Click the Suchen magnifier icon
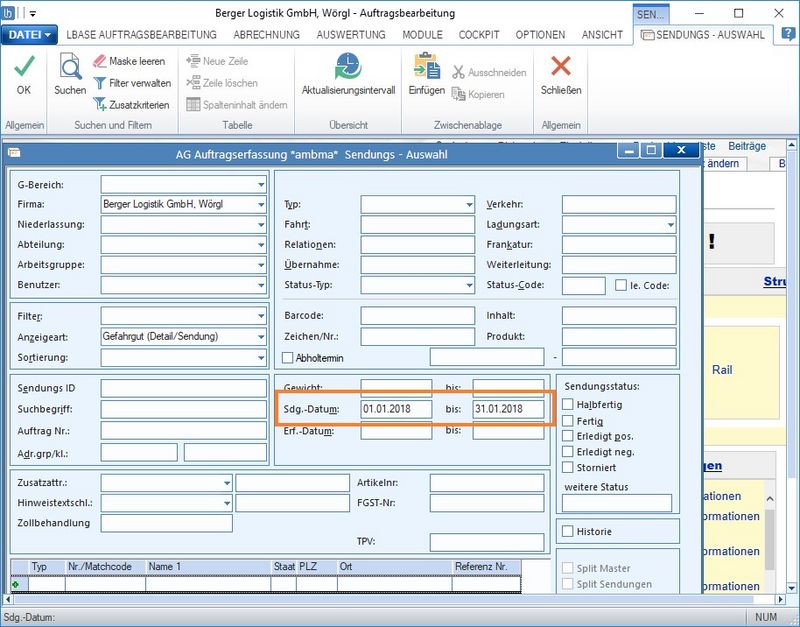Viewport: 800px width, 627px height. (x=70, y=66)
